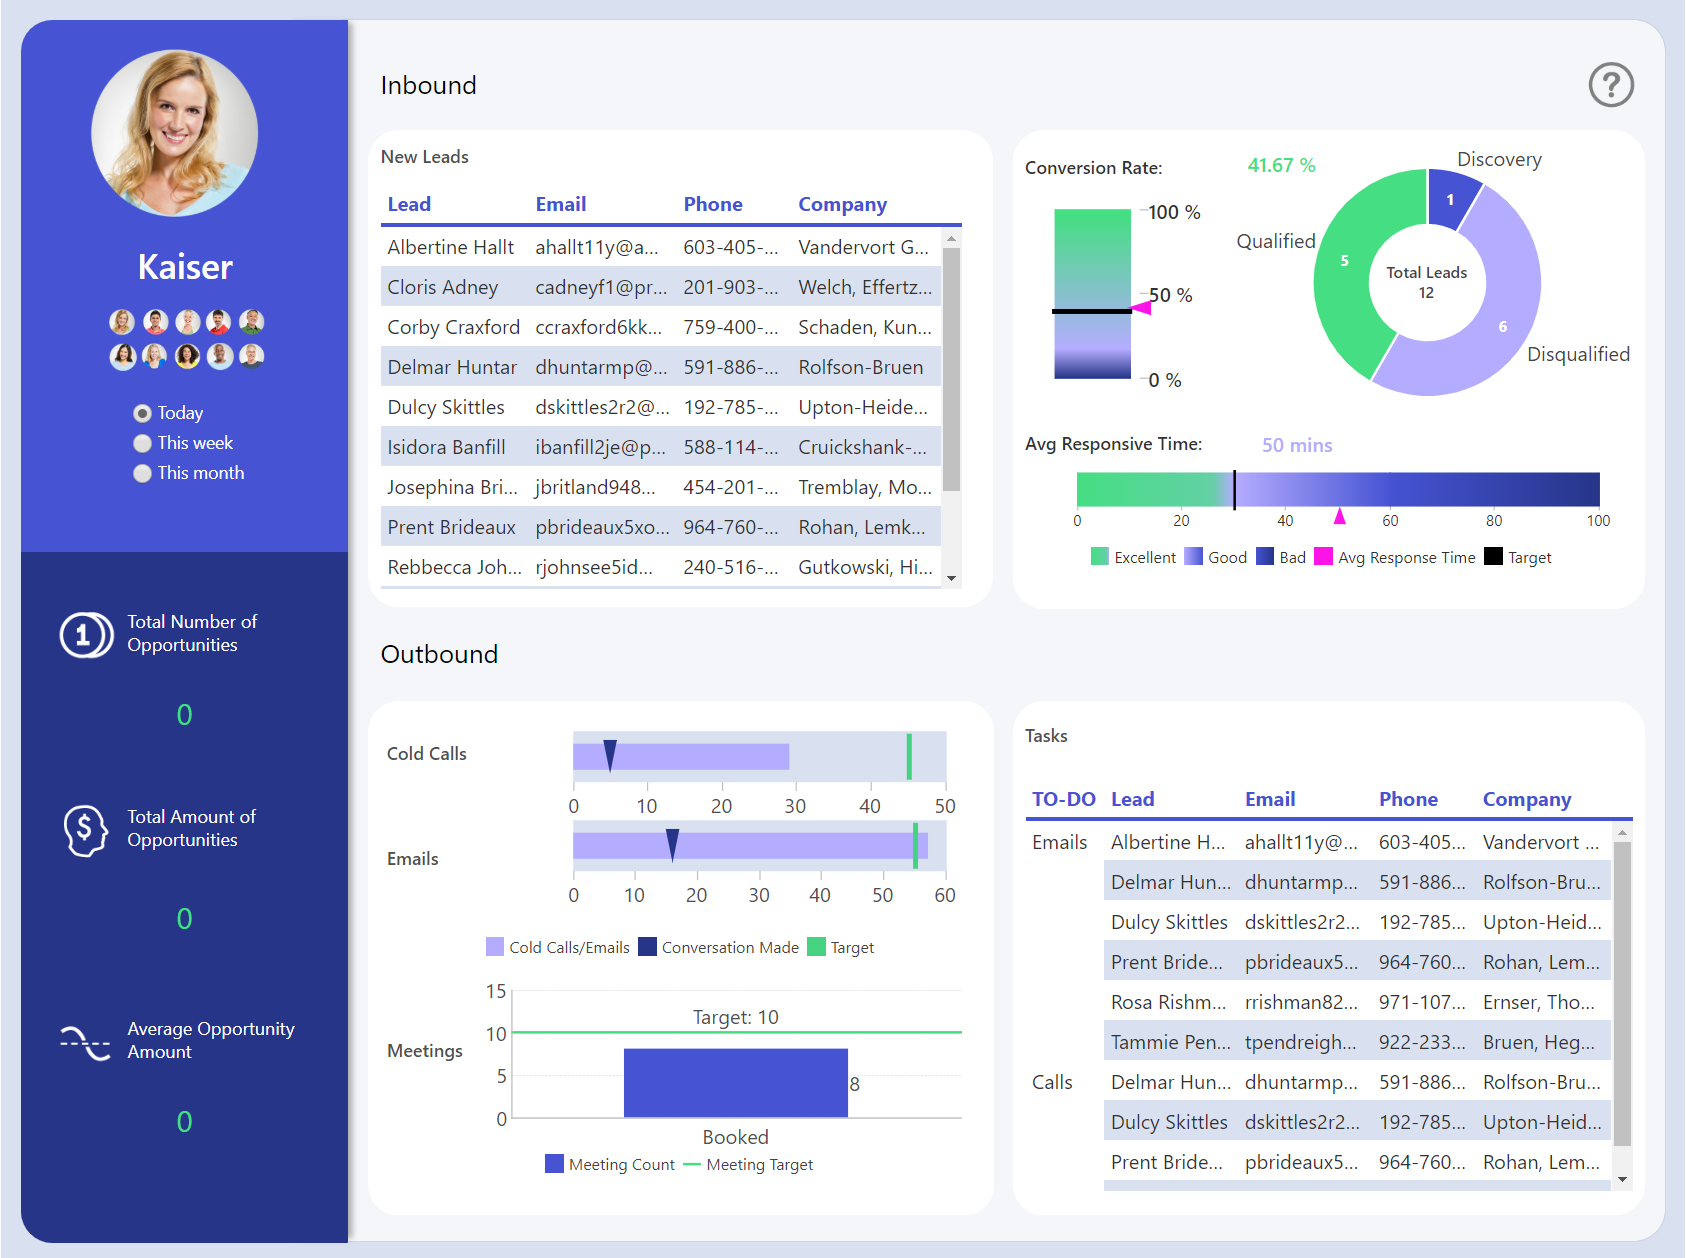Select the This month radio button

click(143, 473)
